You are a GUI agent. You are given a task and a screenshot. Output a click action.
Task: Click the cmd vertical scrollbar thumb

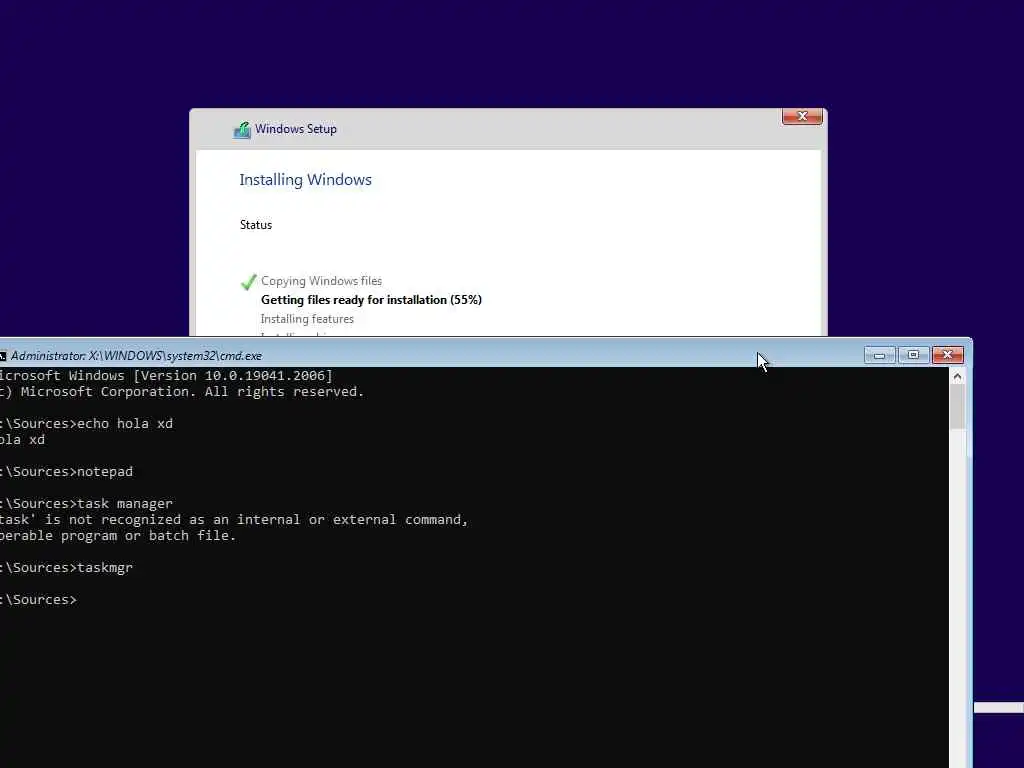coord(957,407)
